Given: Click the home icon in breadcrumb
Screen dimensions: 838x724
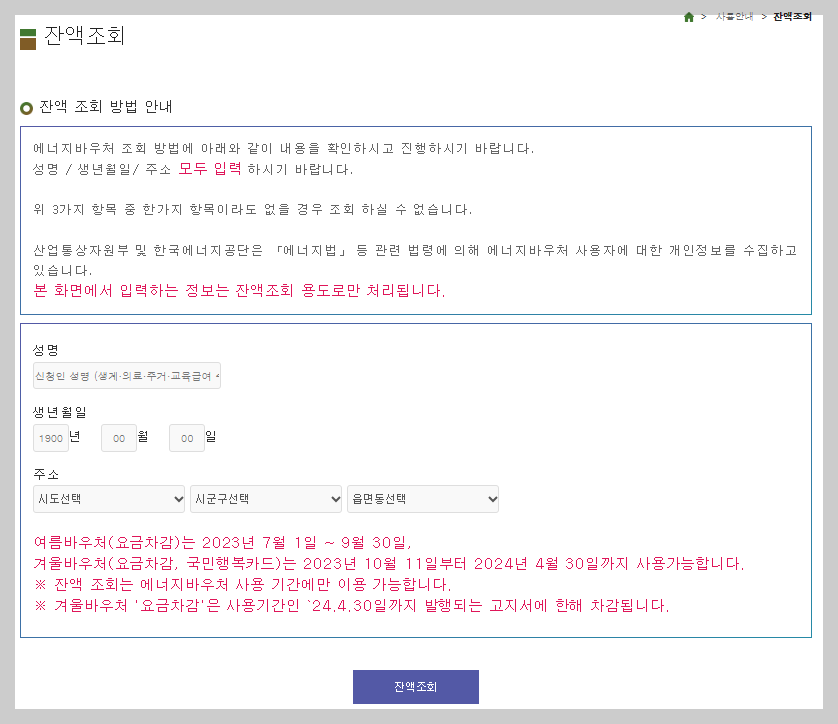Looking at the screenshot, I should pos(688,16).
